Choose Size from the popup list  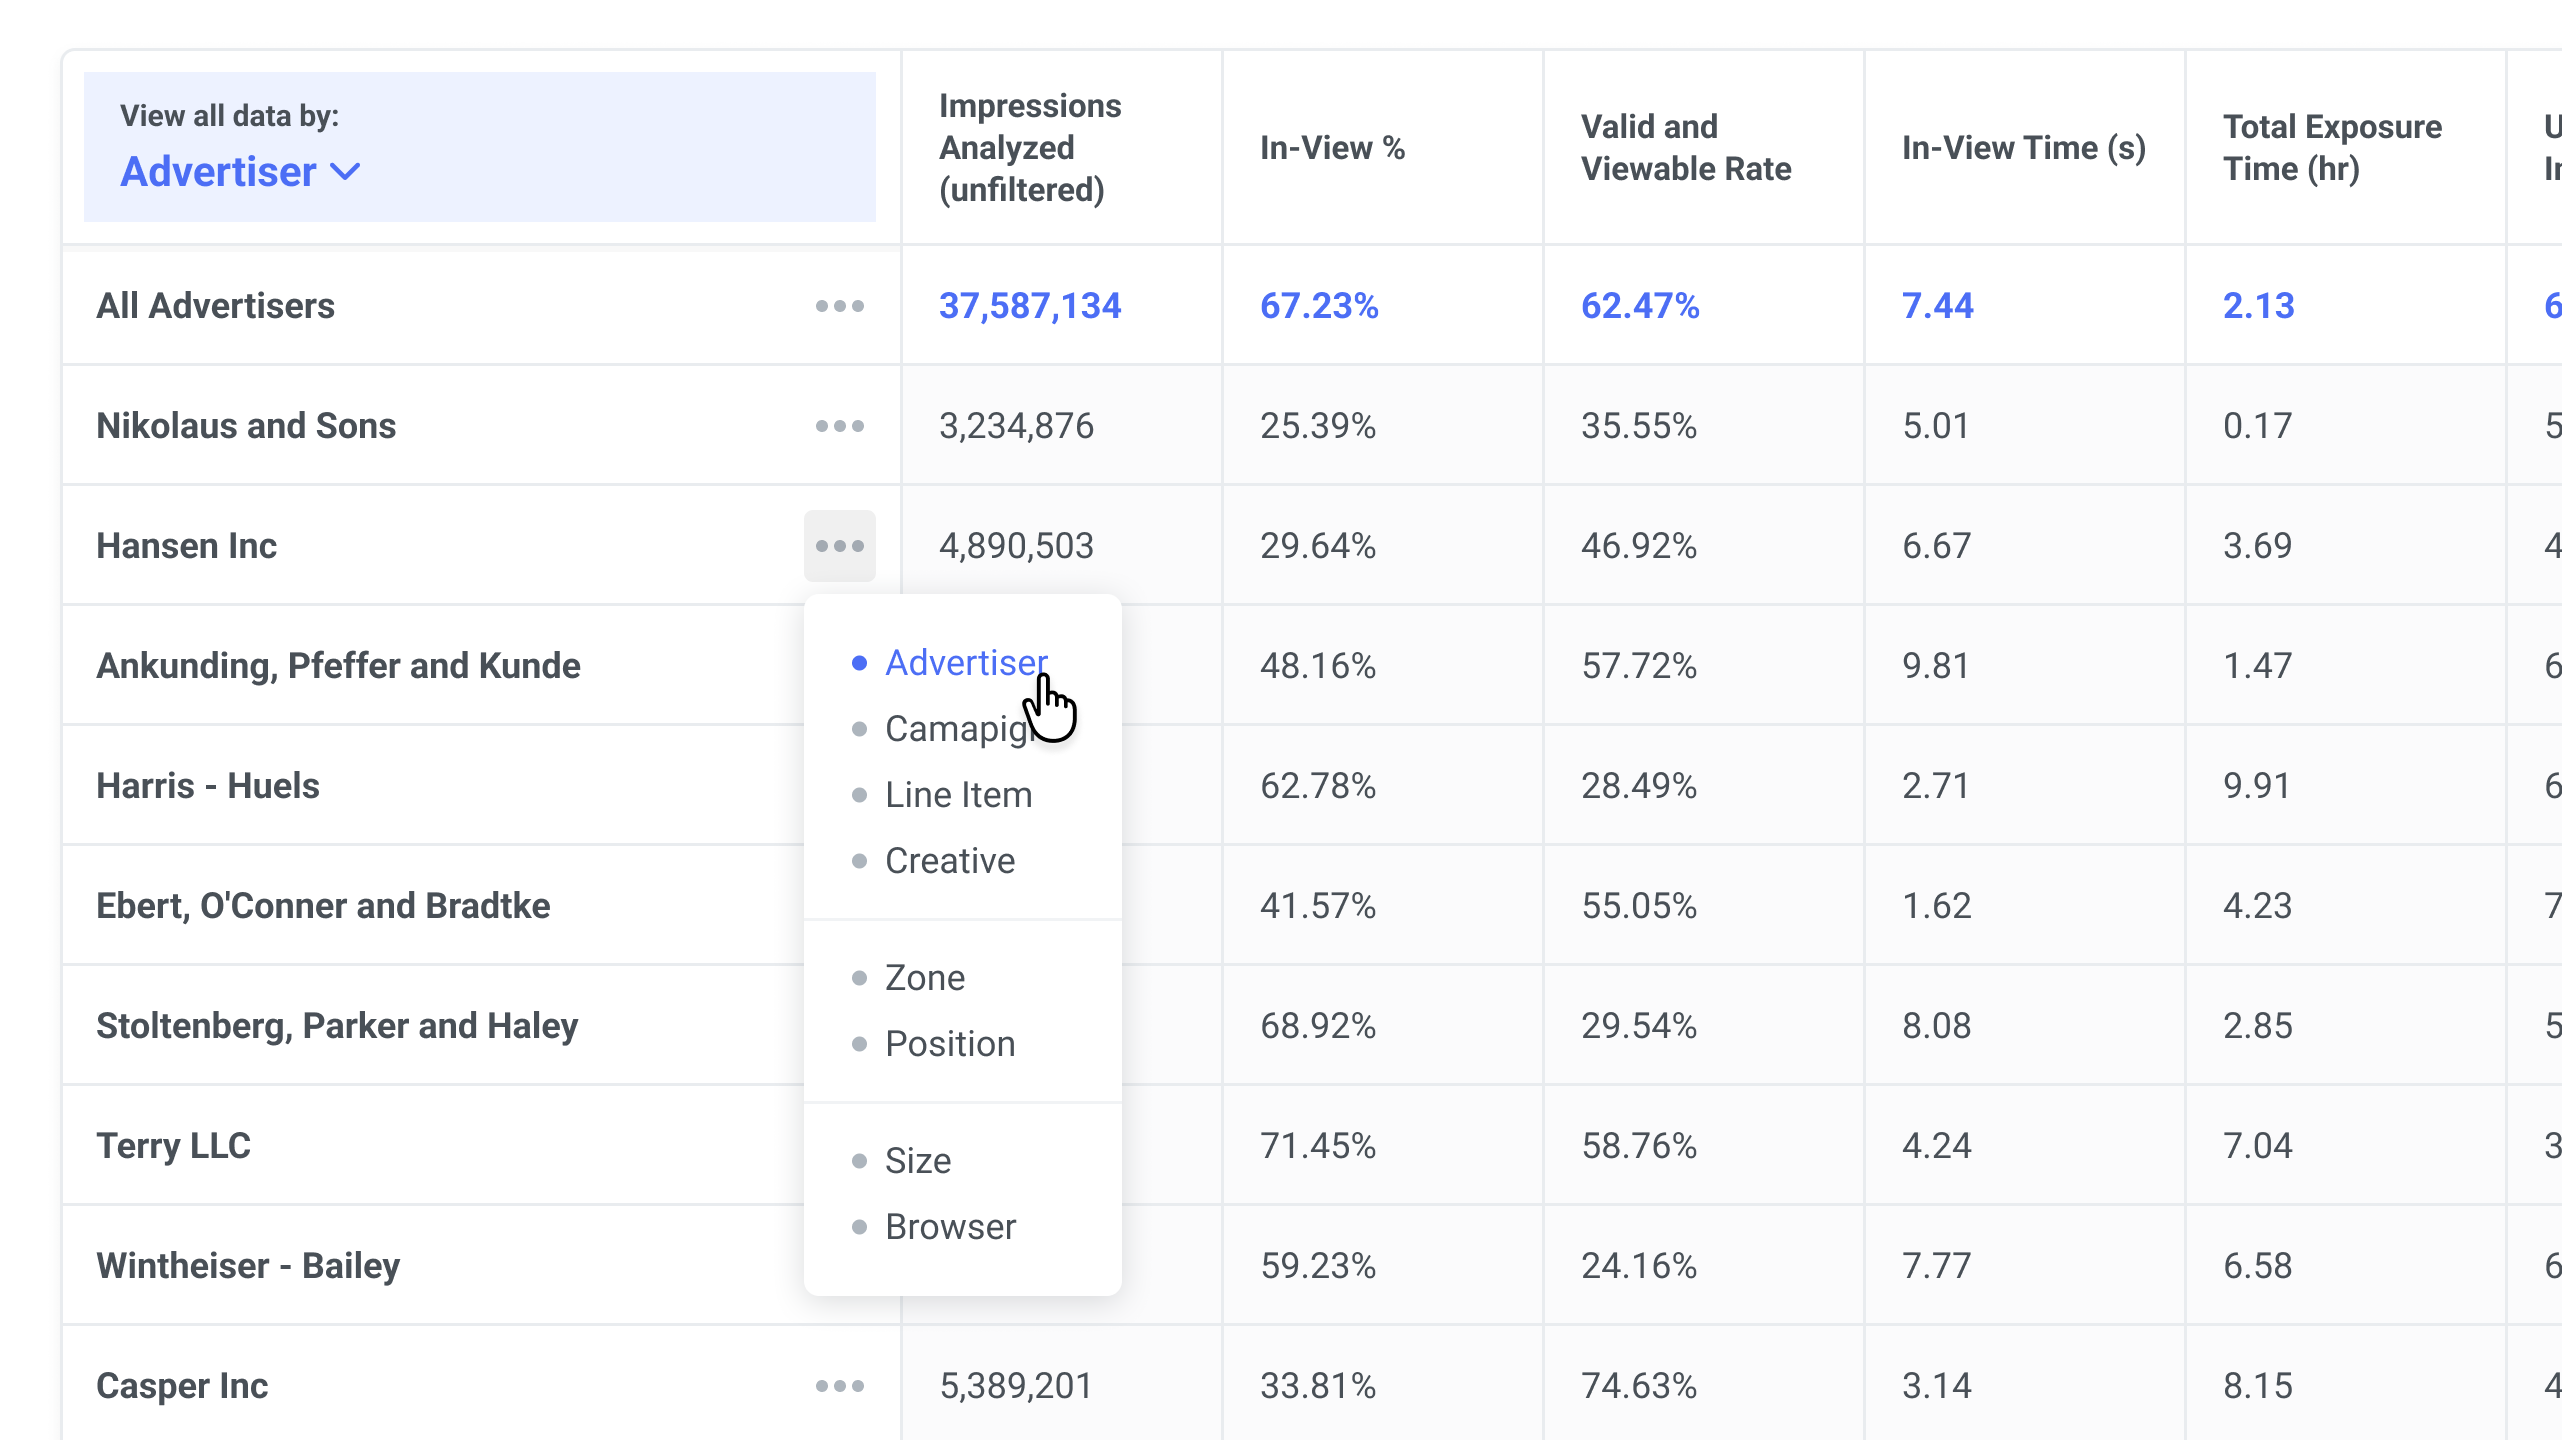917,1161
